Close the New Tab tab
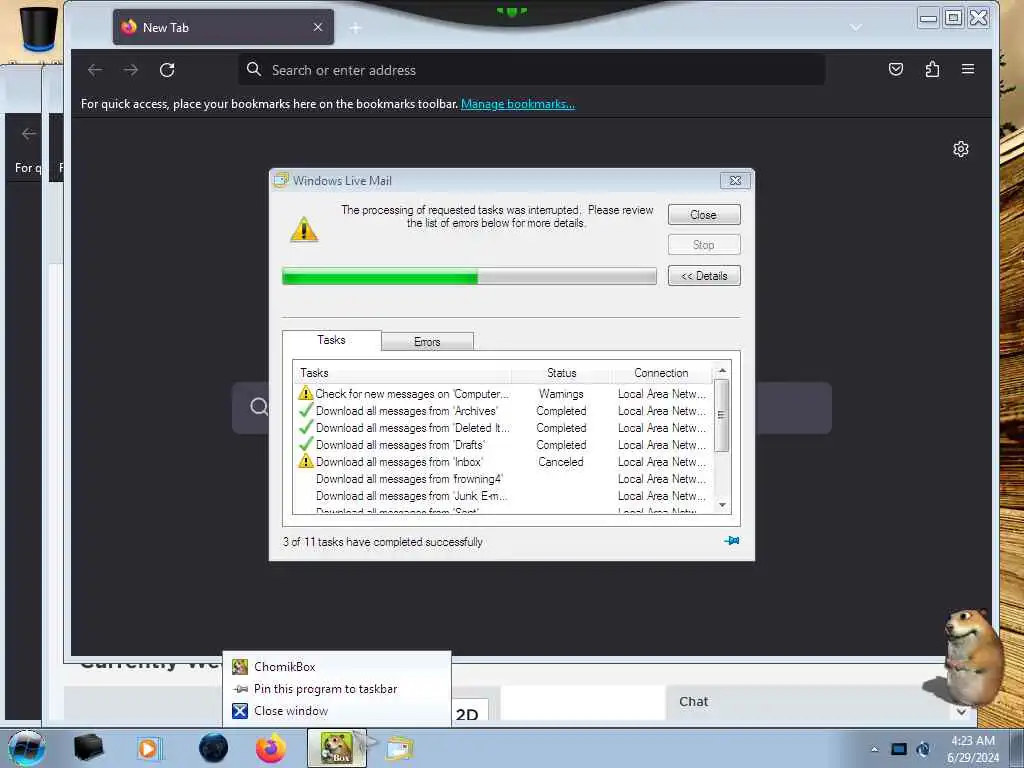The width and height of the screenshot is (1024, 768). click(318, 27)
